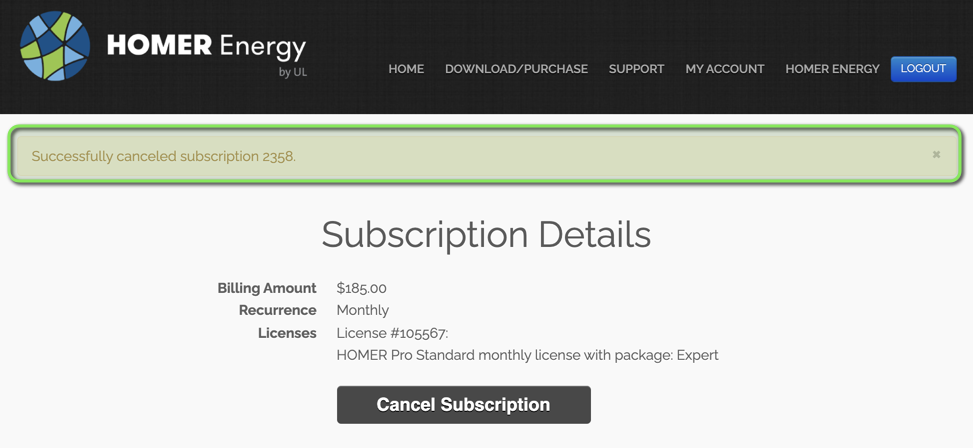Click the HOMER Energy globe logo icon
The image size is (973, 448).
55,46
